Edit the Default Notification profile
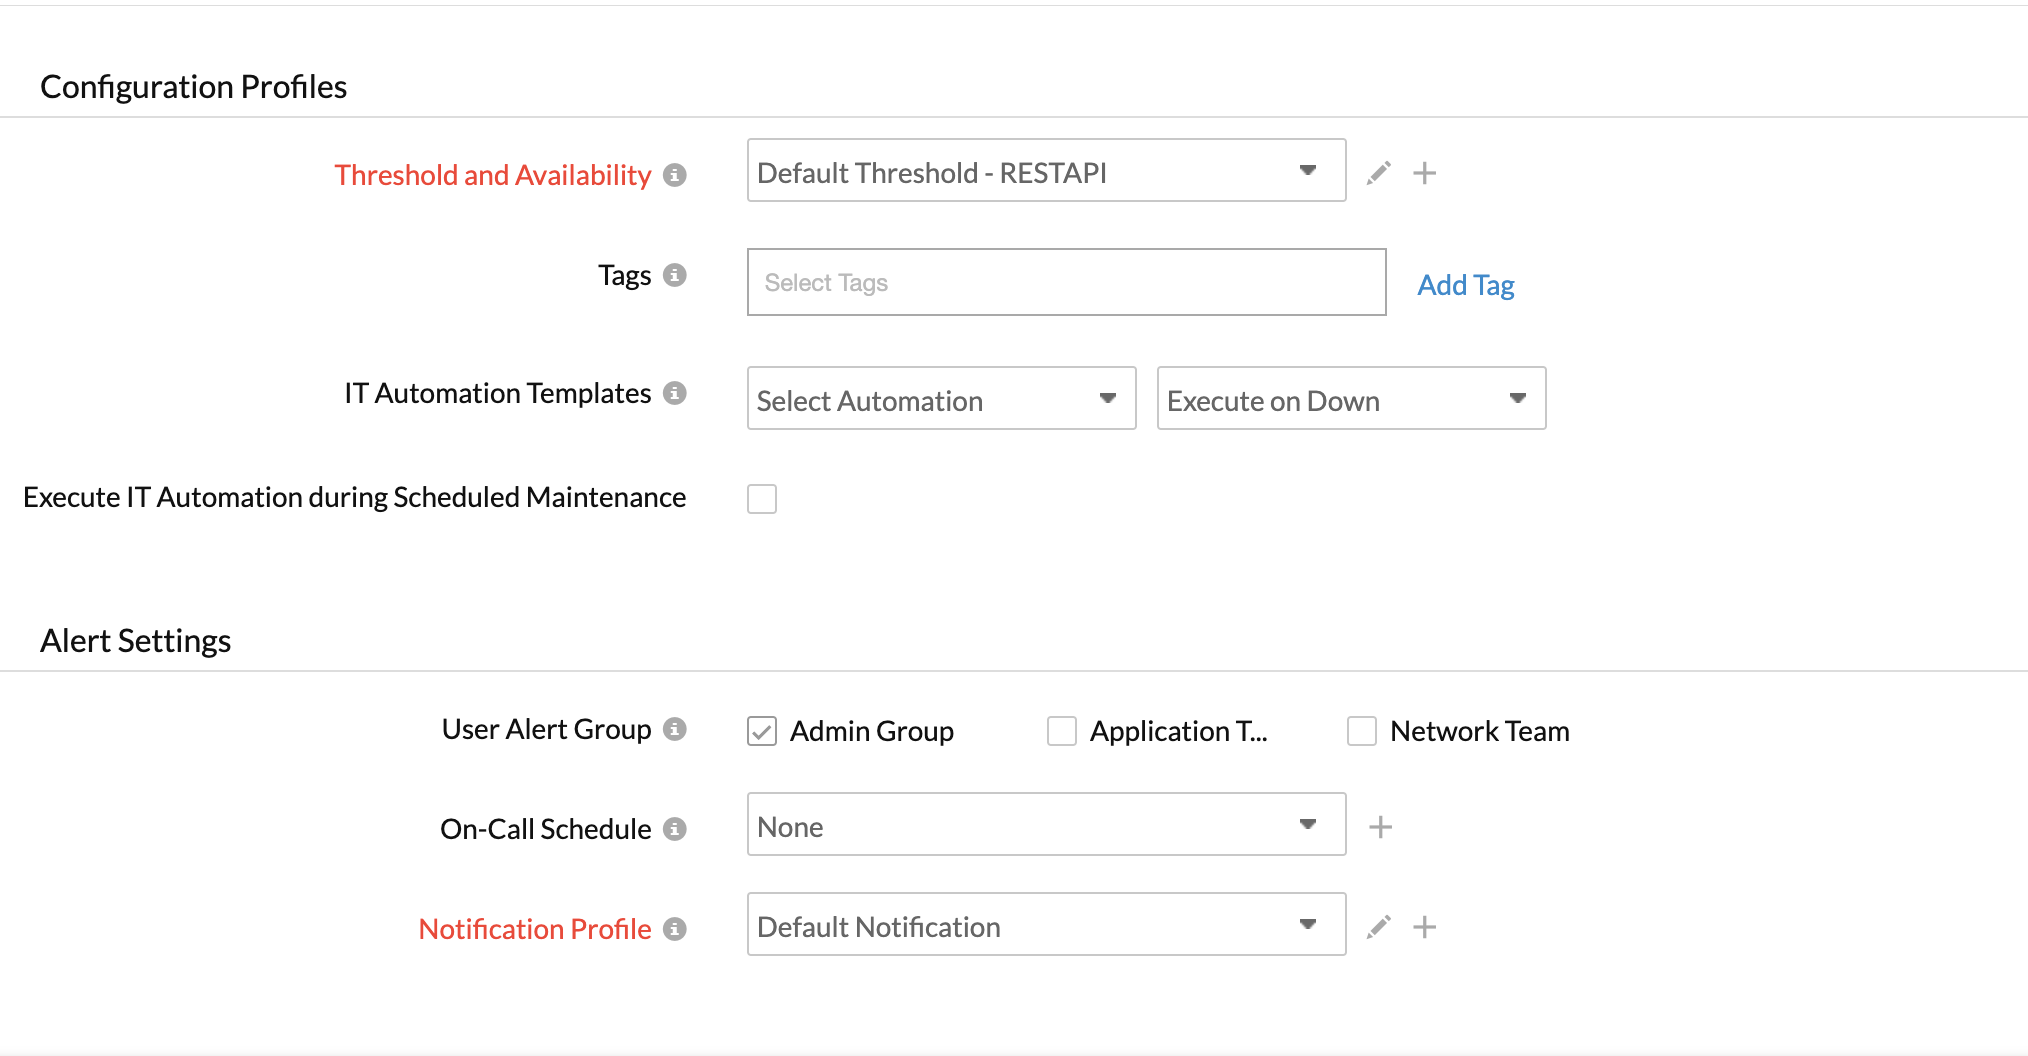The image size is (2028, 1056). coord(1379,927)
